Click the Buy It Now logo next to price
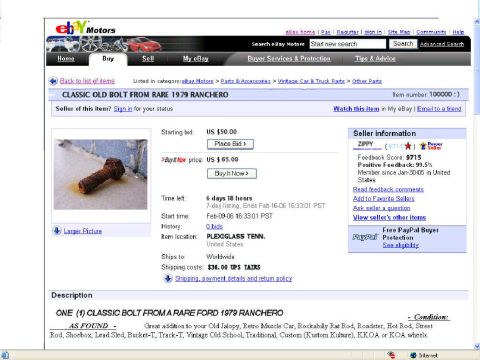Image resolution: width=480 pixels, height=360 pixels. click(174, 160)
